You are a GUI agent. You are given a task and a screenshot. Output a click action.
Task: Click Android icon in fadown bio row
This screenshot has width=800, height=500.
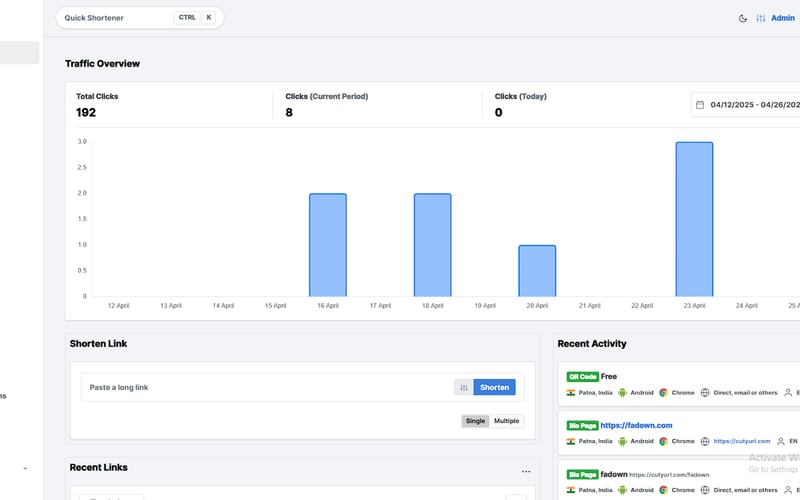(622, 490)
